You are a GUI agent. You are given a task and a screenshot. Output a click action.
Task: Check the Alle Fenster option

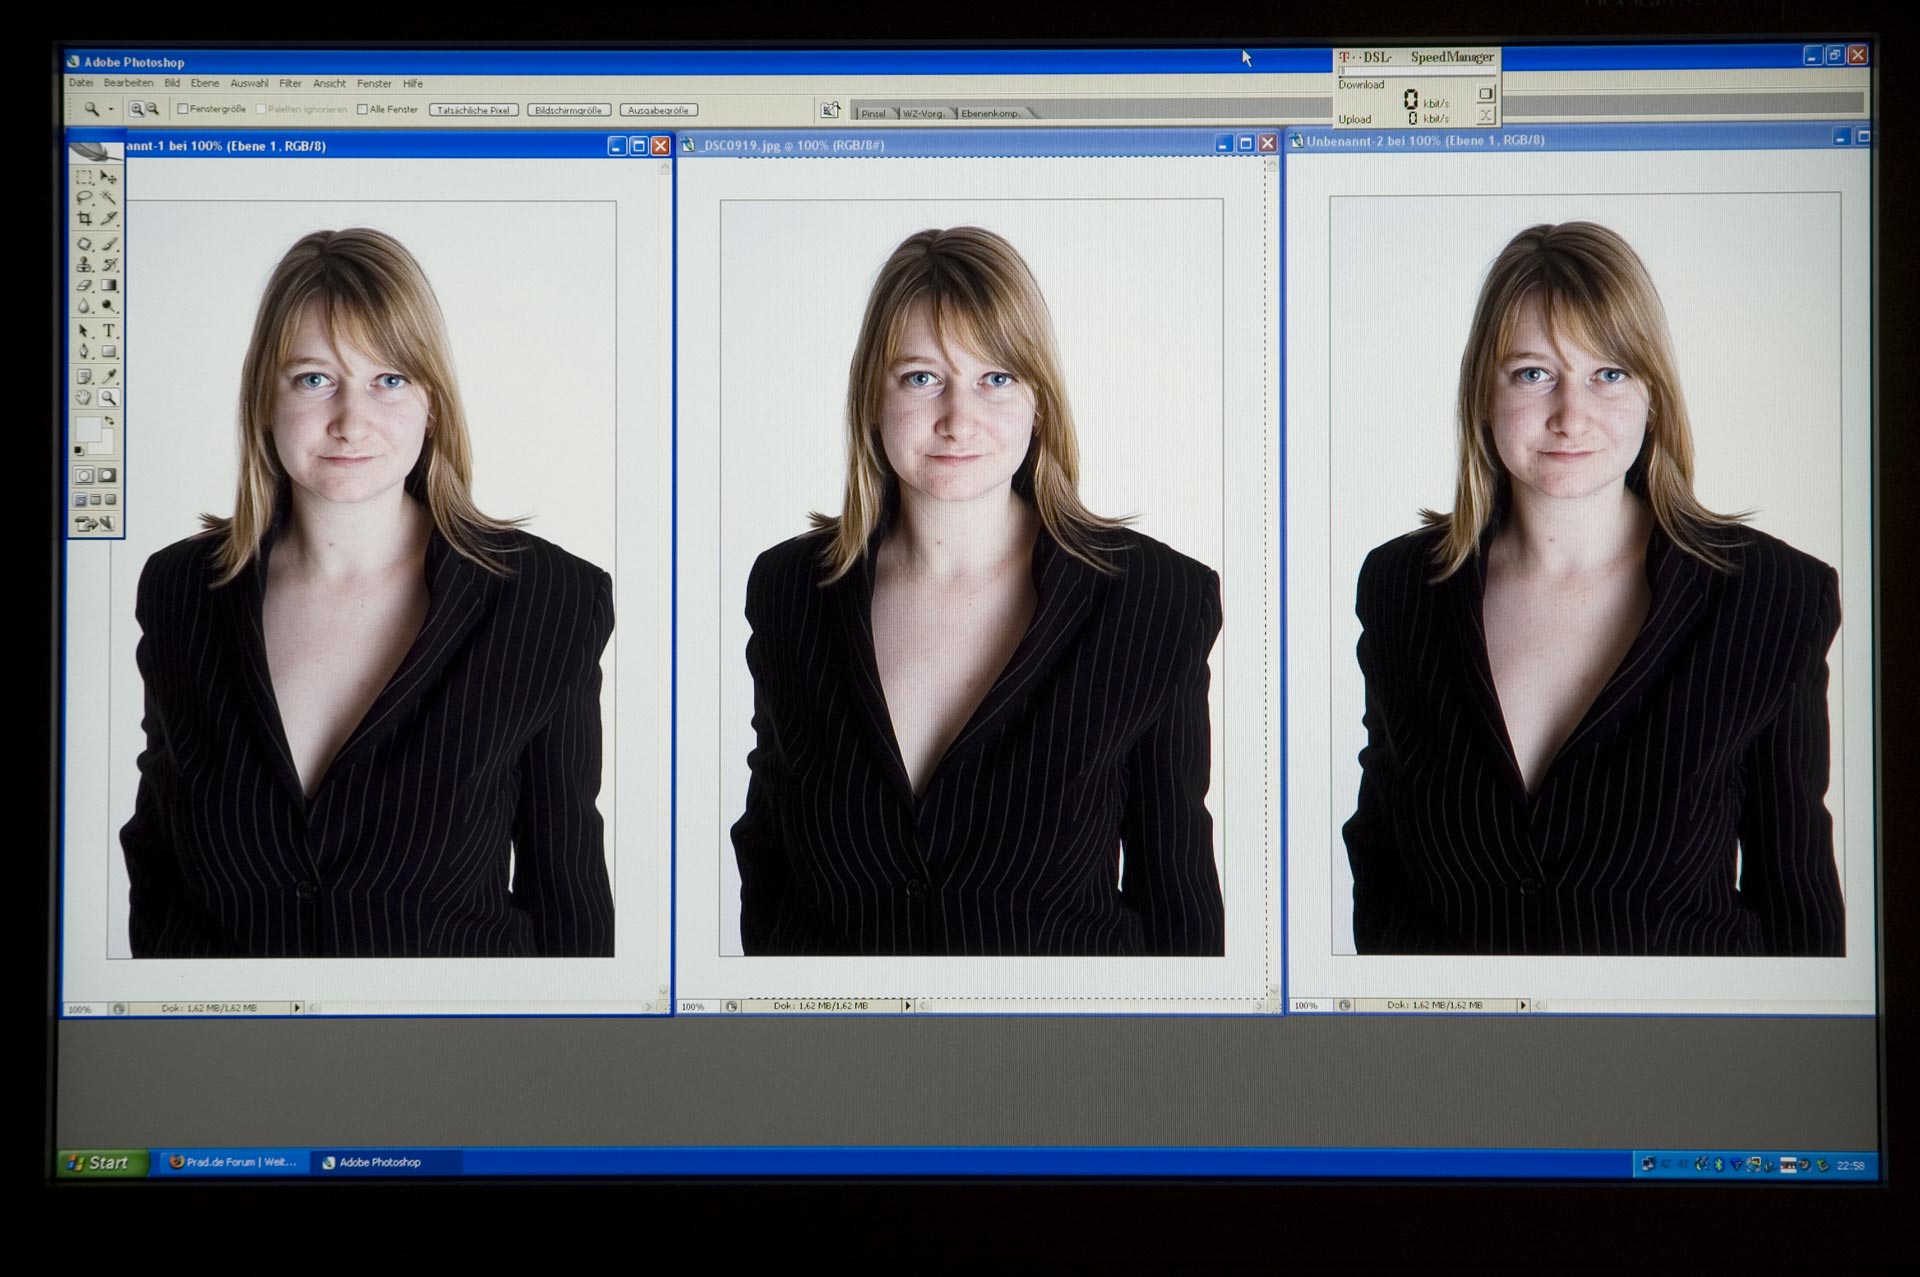(x=362, y=109)
